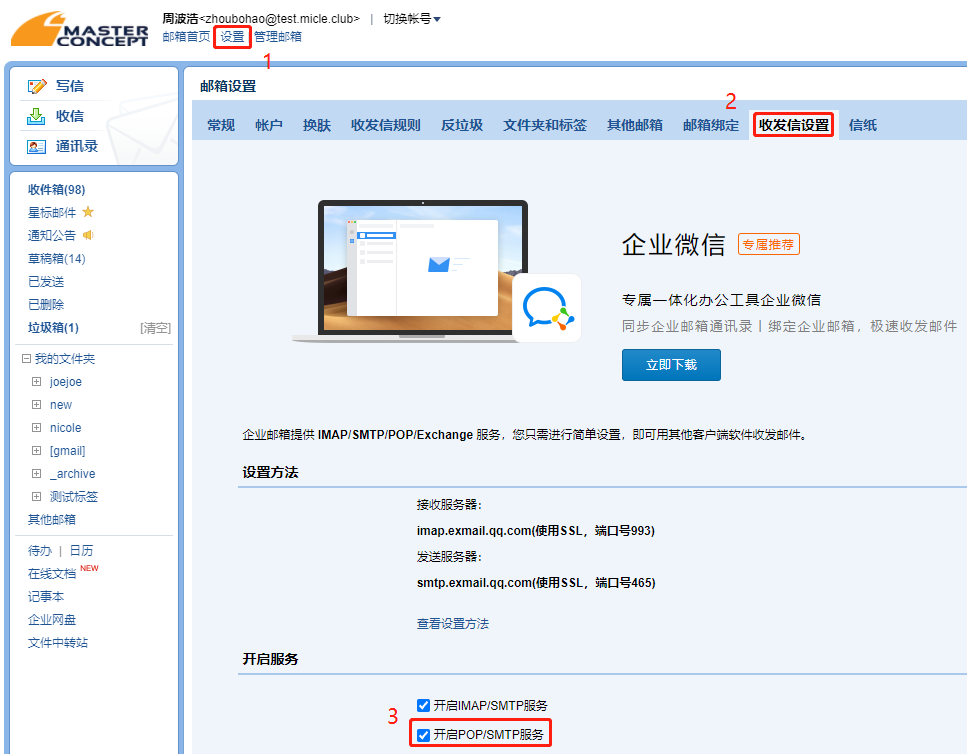967x754 pixels.
Task: Toggle the 开启POP/SMTP服务 checkbox
Action: pyautogui.click(x=423, y=735)
